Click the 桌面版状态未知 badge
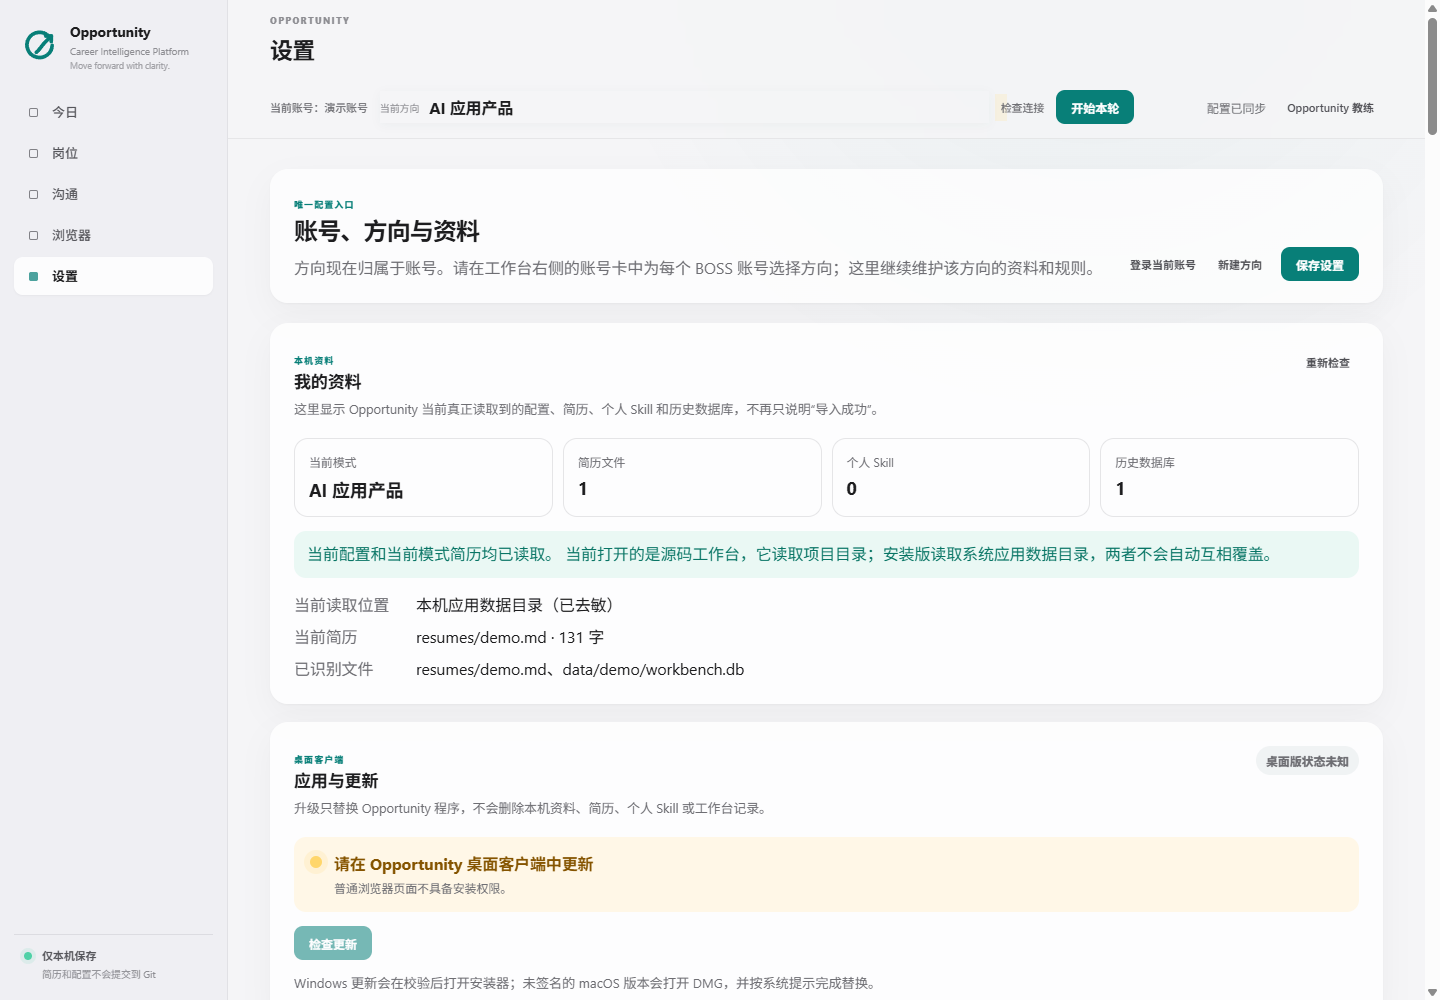Image resolution: width=1440 pixels, height=1000 pixels. pyautogui.click(x=1307, y=761)
